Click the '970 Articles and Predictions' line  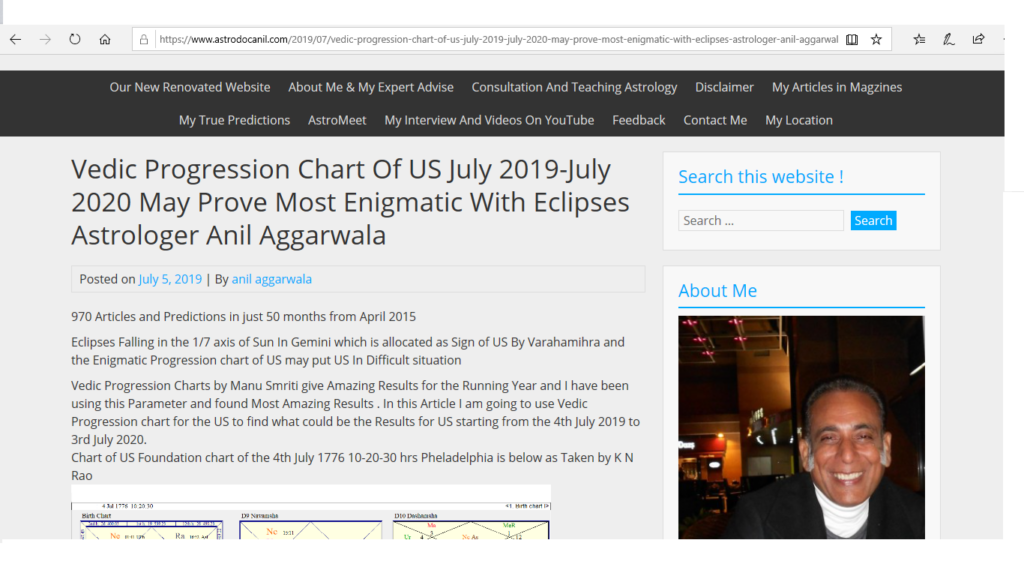pyautogui.click(x=244, y=317)
